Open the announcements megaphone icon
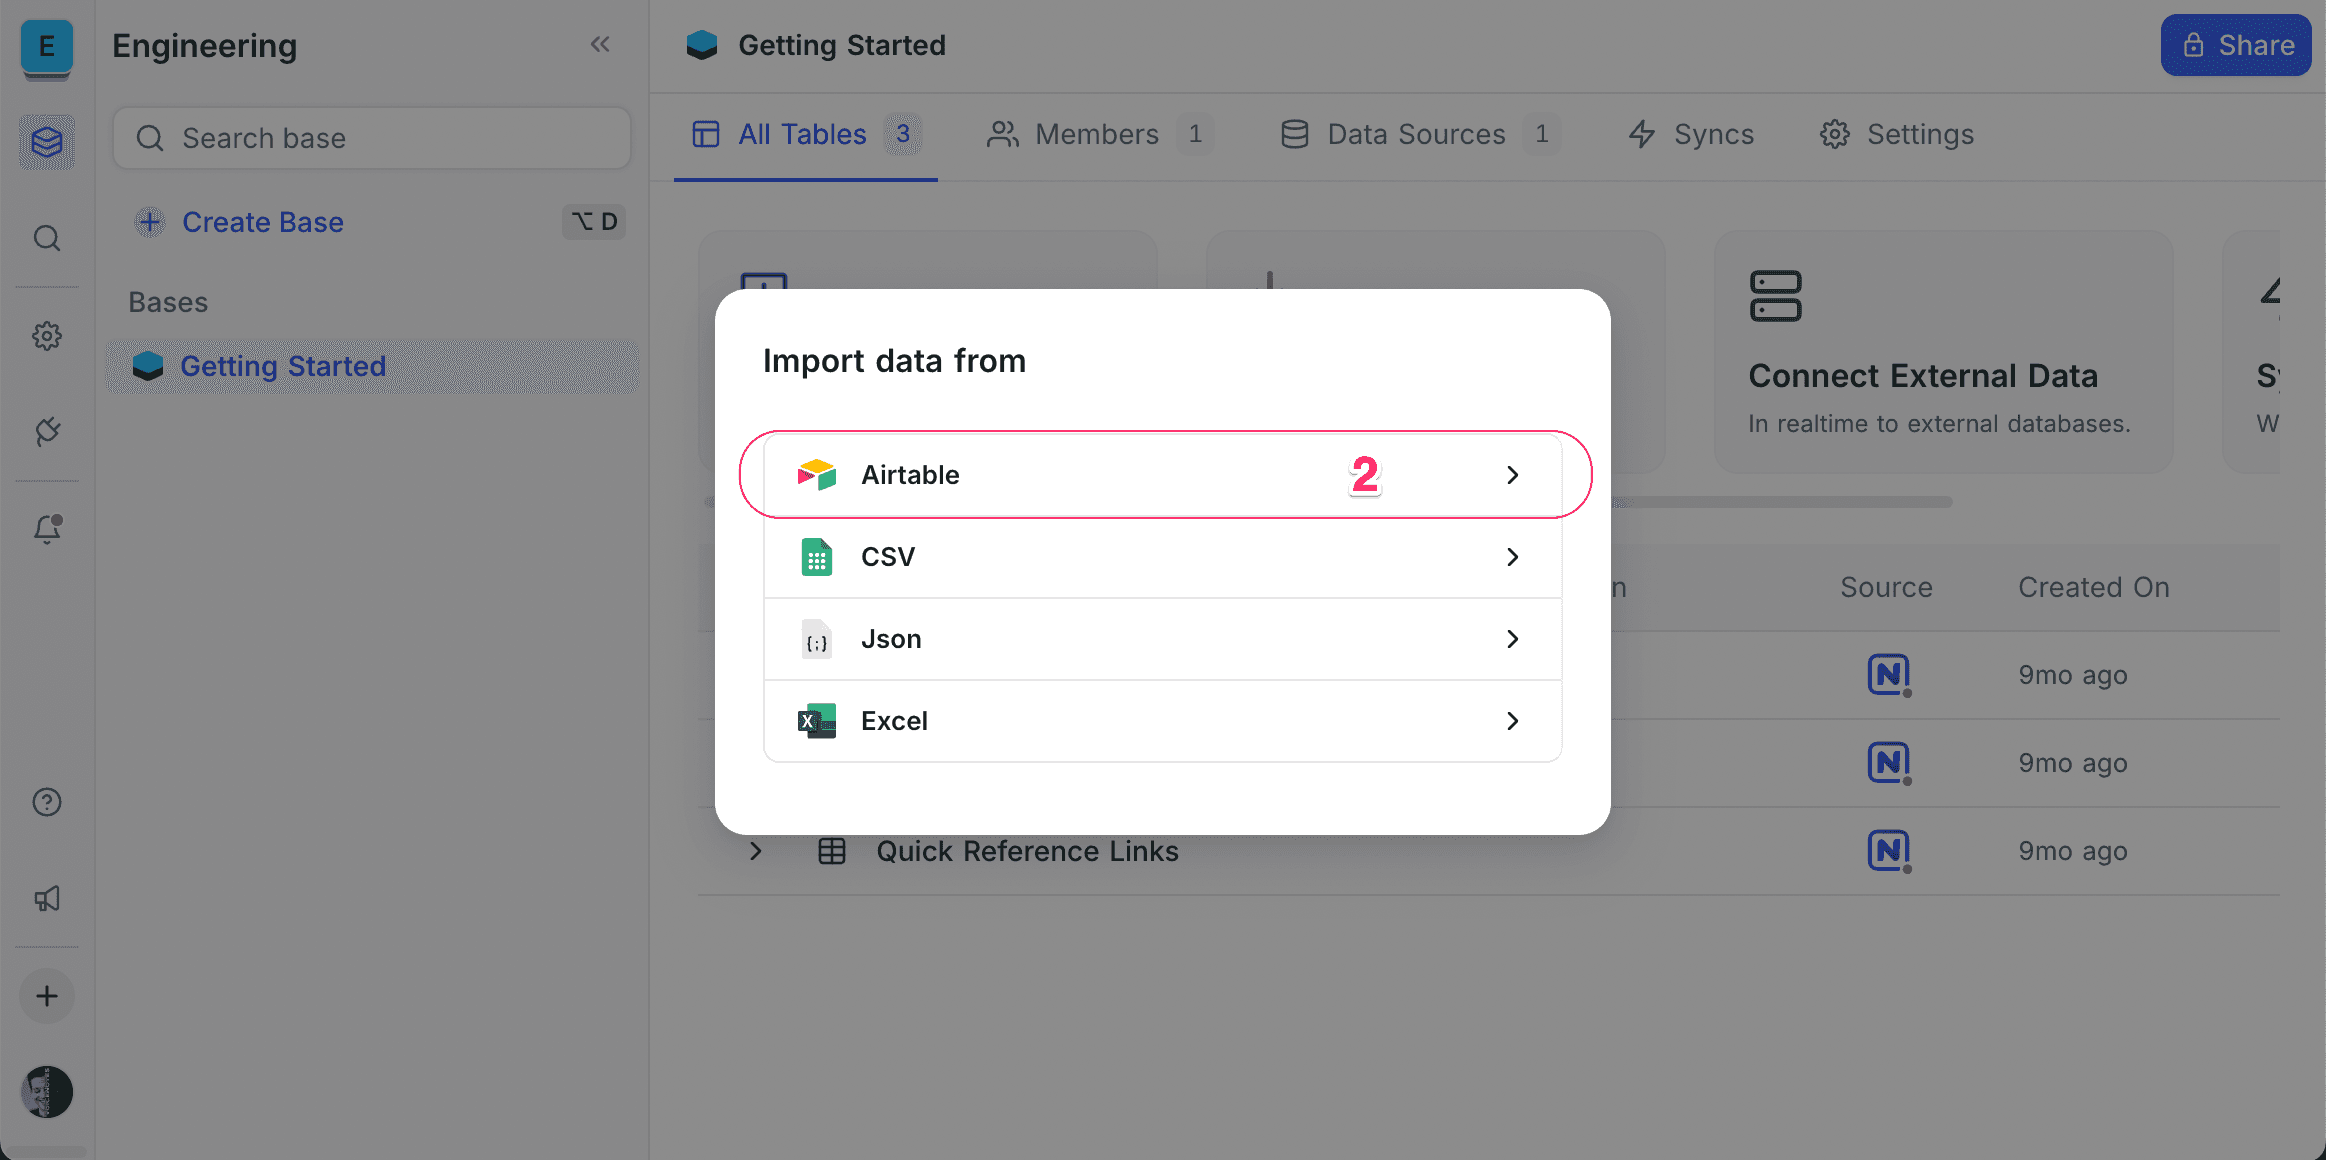Screen dimensions: 2326x1160 47,899
